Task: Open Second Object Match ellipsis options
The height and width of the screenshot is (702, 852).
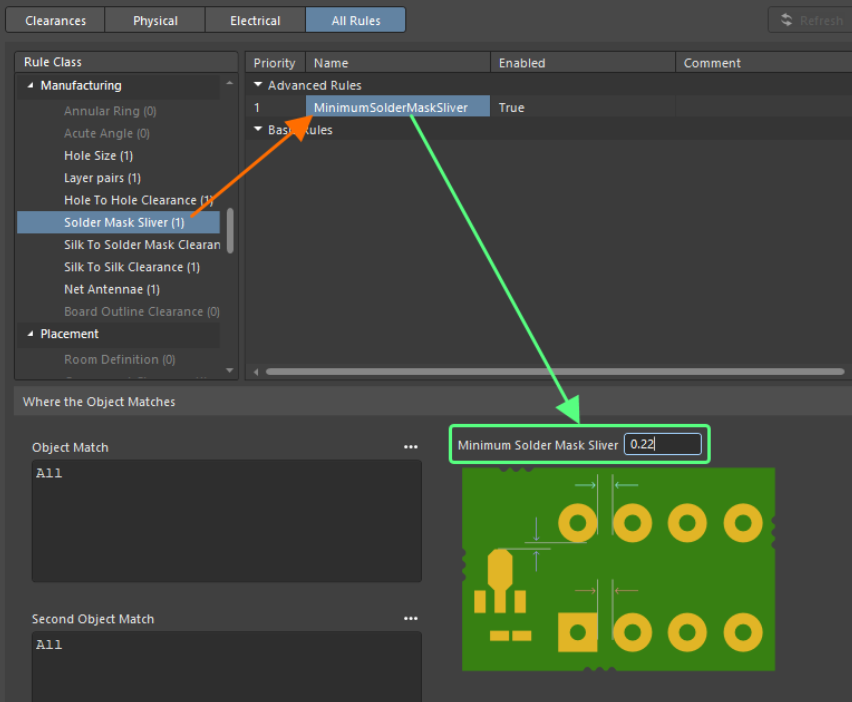Action: [410, 619]
